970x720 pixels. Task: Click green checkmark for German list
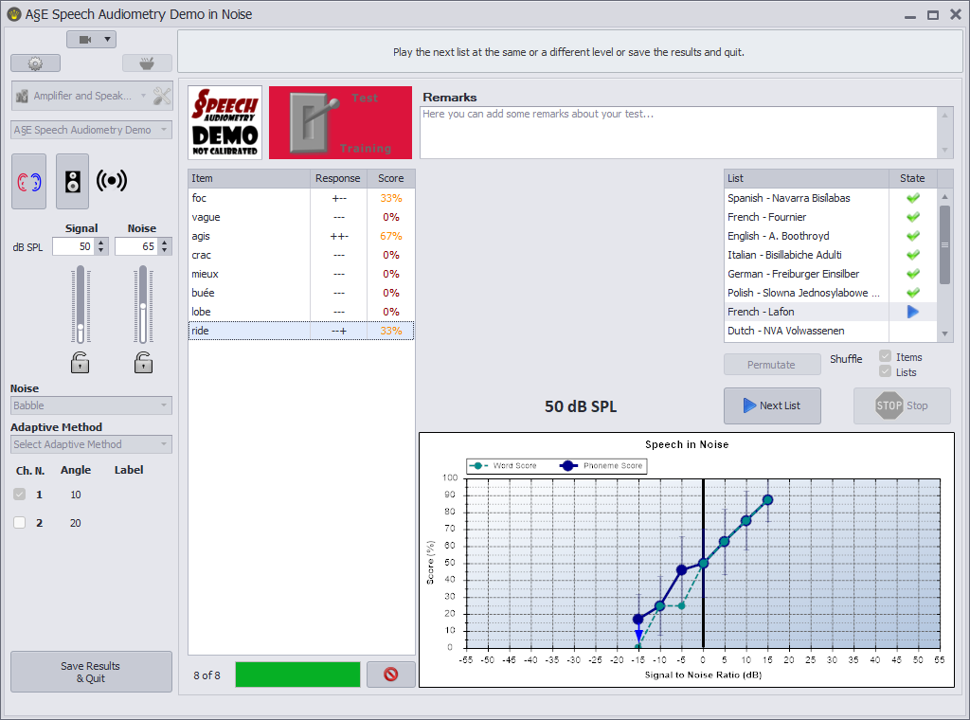(913, 274)
